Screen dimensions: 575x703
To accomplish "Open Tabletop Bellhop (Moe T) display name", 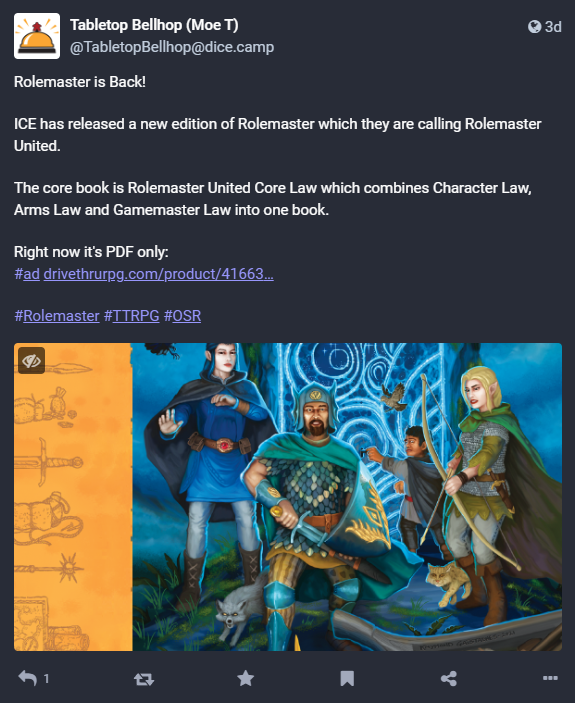I will click(154, 25).
